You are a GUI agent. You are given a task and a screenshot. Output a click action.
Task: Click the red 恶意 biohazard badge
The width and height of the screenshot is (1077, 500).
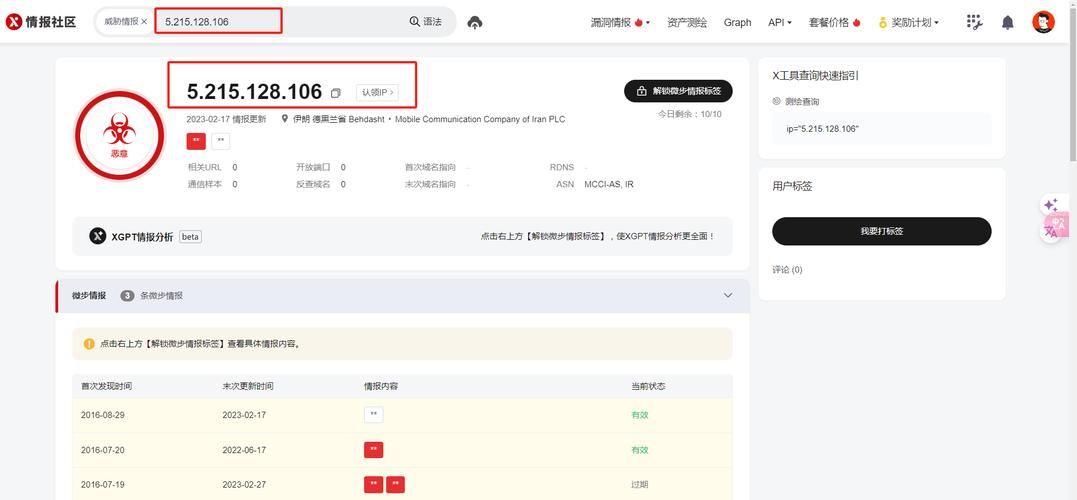point(120,135)
